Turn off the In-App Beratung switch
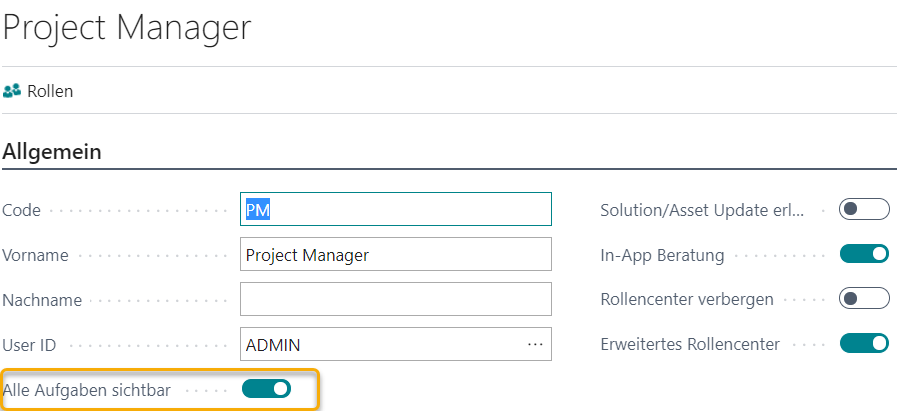897x411 pixels. (x=864, y=255)
